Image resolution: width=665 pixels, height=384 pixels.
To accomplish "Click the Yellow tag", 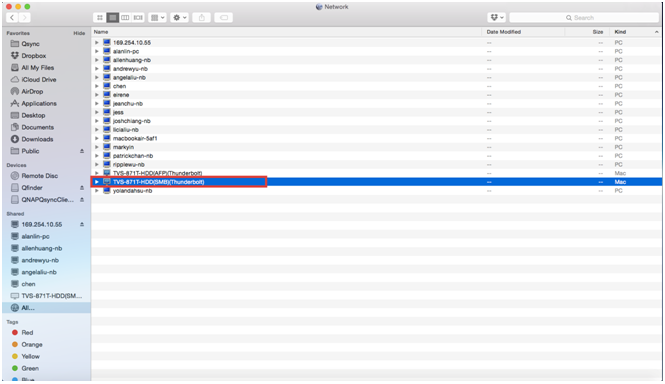I will (31, 356).
